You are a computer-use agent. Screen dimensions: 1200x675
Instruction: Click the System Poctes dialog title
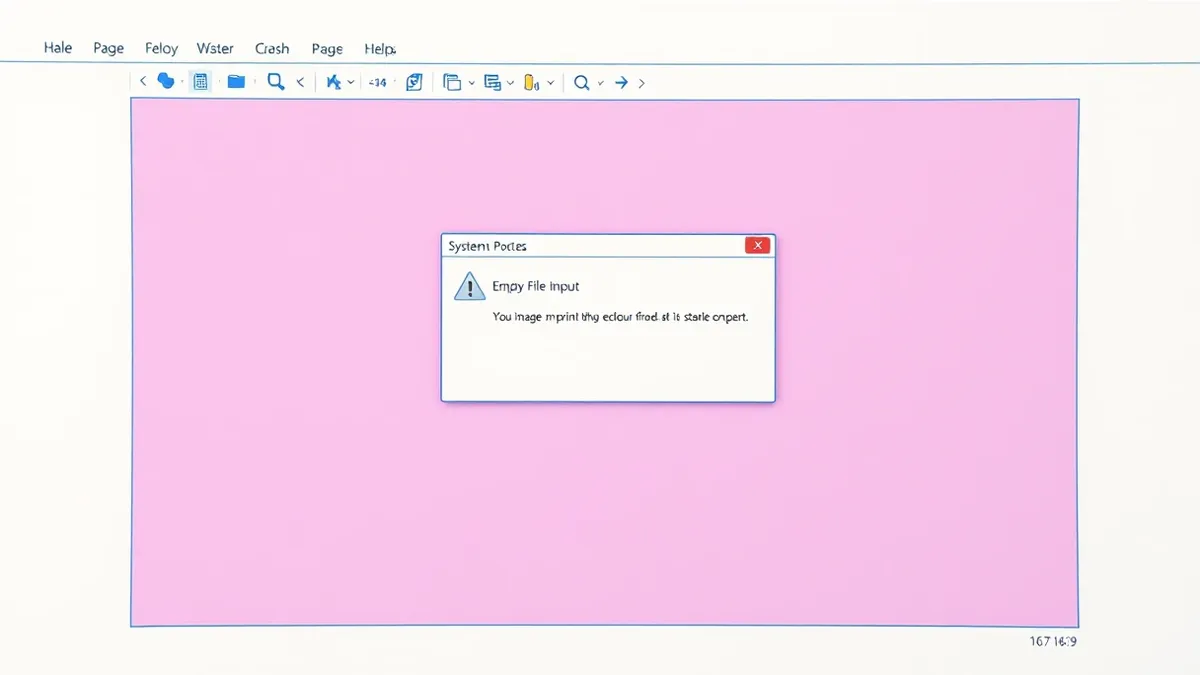pos(488,246)
